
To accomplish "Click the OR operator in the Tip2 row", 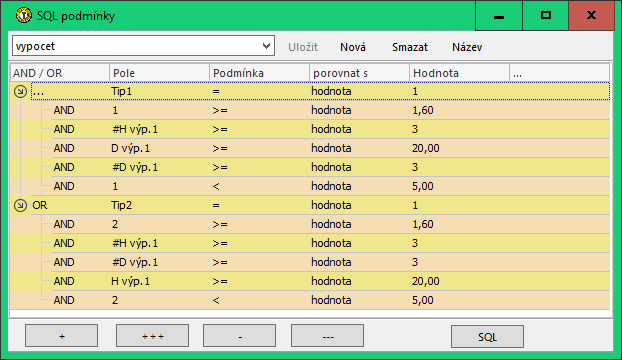I will coord(40,205).
